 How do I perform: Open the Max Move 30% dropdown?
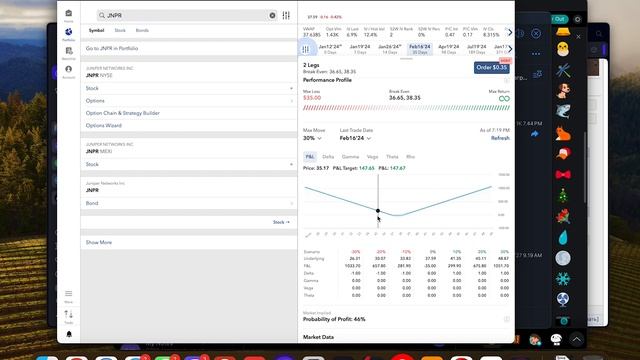[x=312, y=138]
